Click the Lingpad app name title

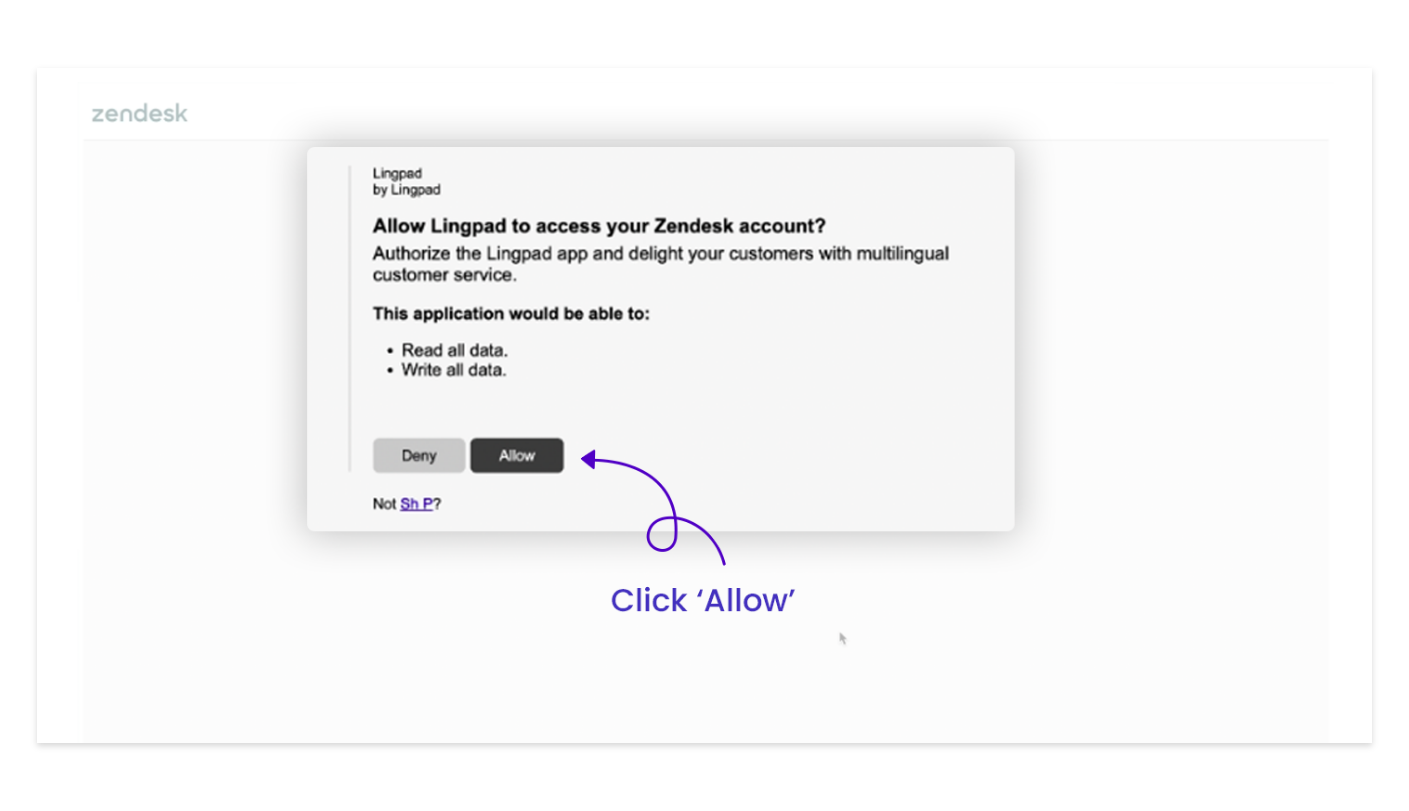pos(397,173)
